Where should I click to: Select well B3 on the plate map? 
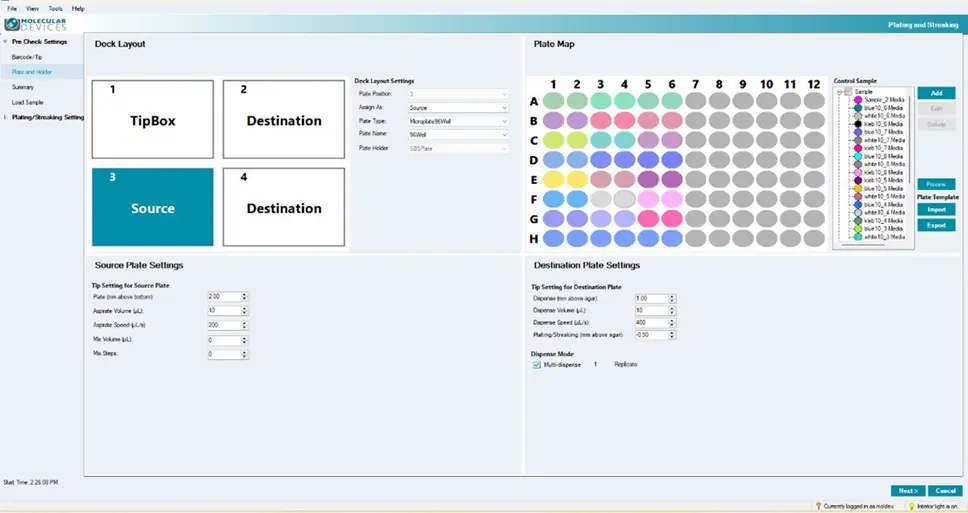click(601, 120)
